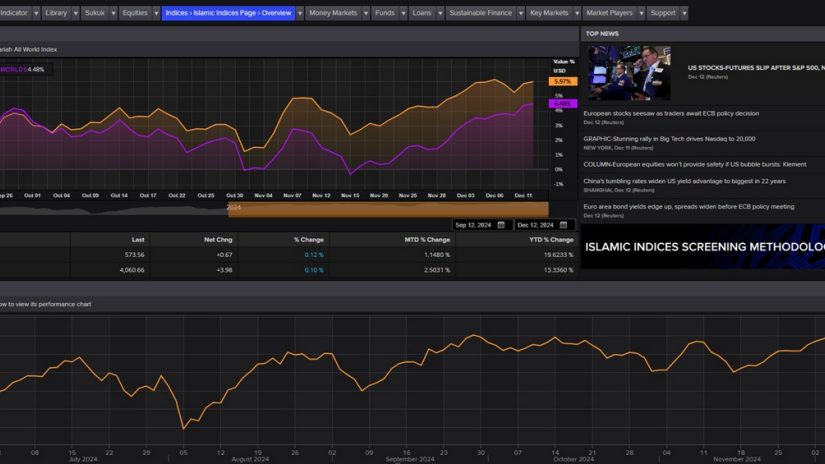Expand the Market Players dropdown arrow
Viewport: 825px width, 464px height.
pos(641,13)
